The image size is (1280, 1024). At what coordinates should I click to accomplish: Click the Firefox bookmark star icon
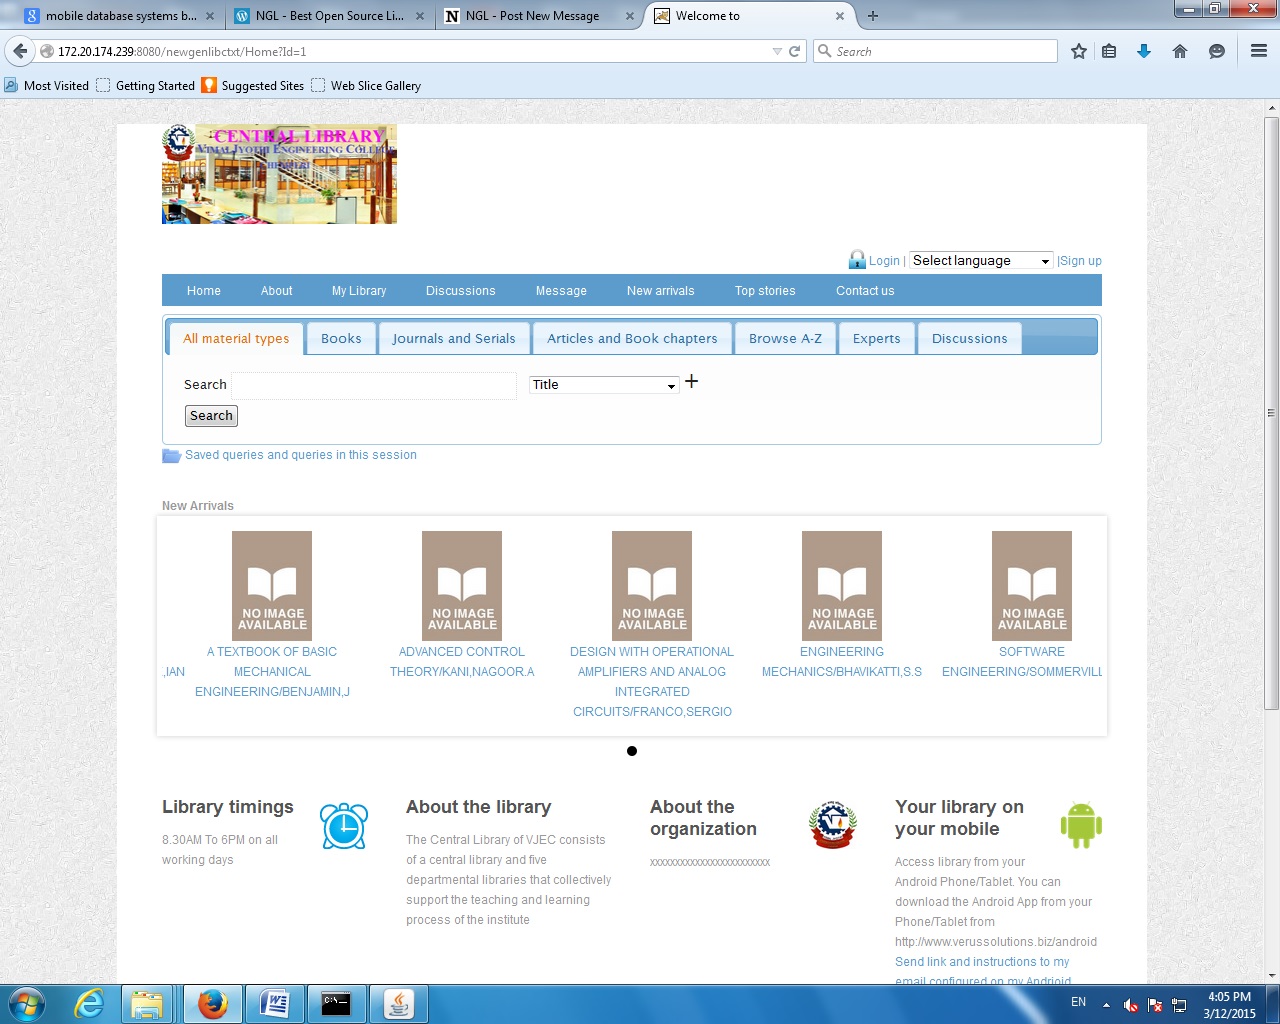[1079, 52]
